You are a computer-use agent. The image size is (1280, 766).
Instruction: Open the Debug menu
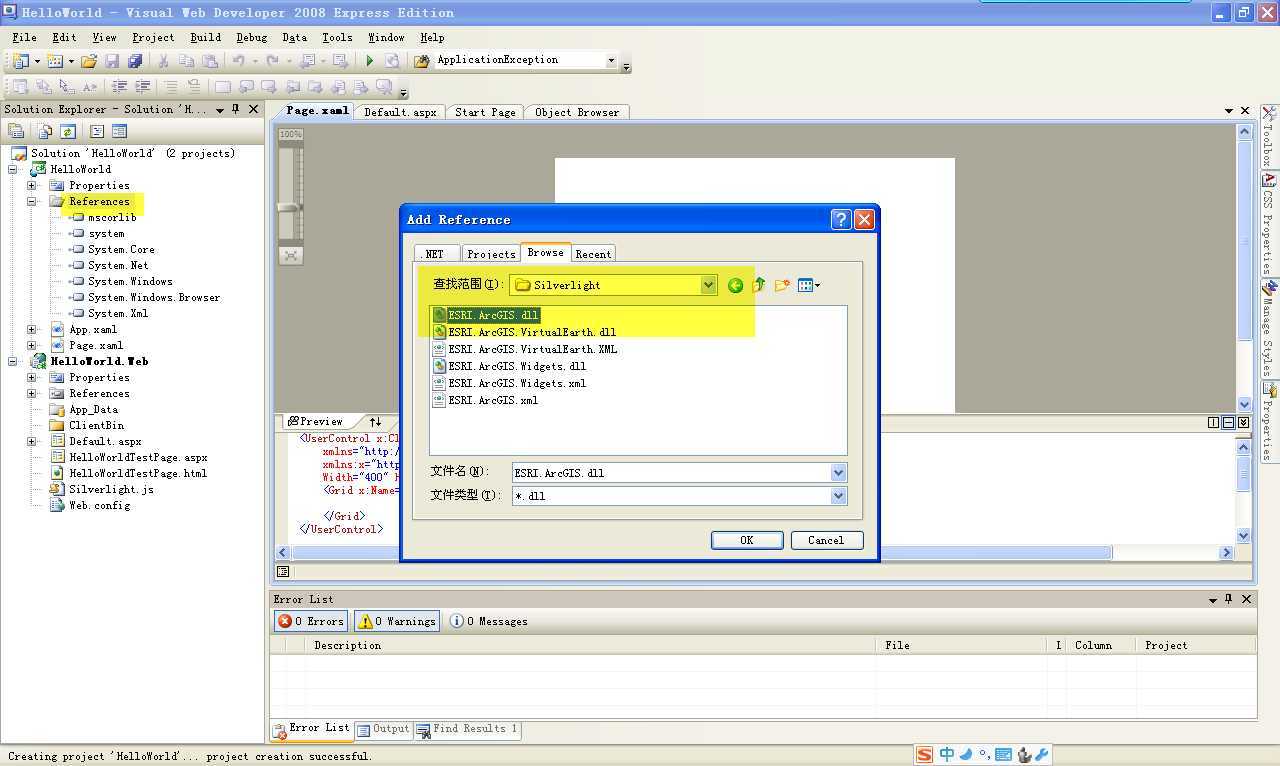tap(251, 37)
